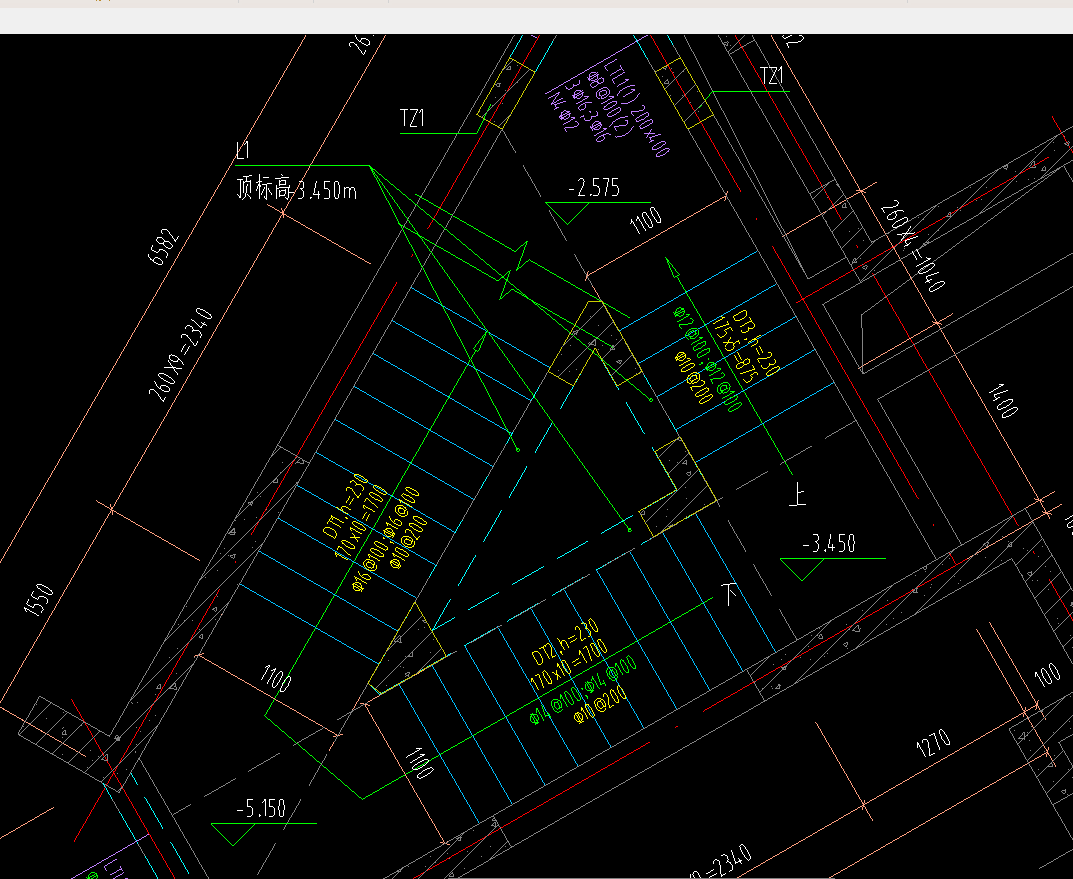The width and height of the screenshot is (1073, 879).
Task: Select the '6582' dimension text
Action: pos(164,248)
